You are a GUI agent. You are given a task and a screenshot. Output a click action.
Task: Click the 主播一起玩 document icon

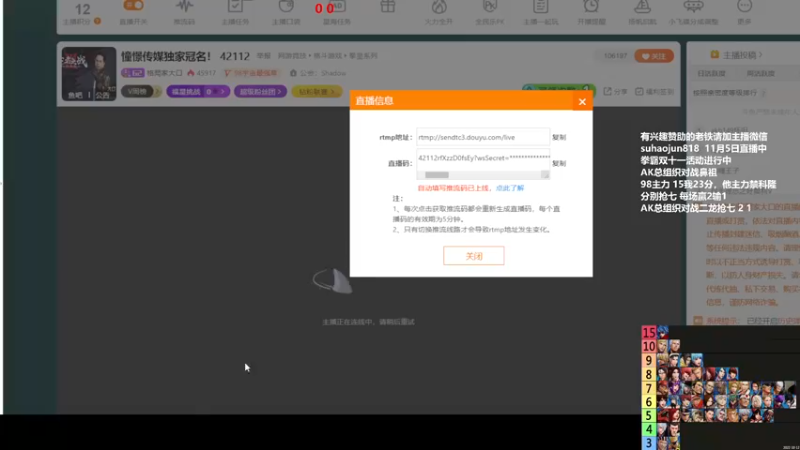(x=540, y=7)
